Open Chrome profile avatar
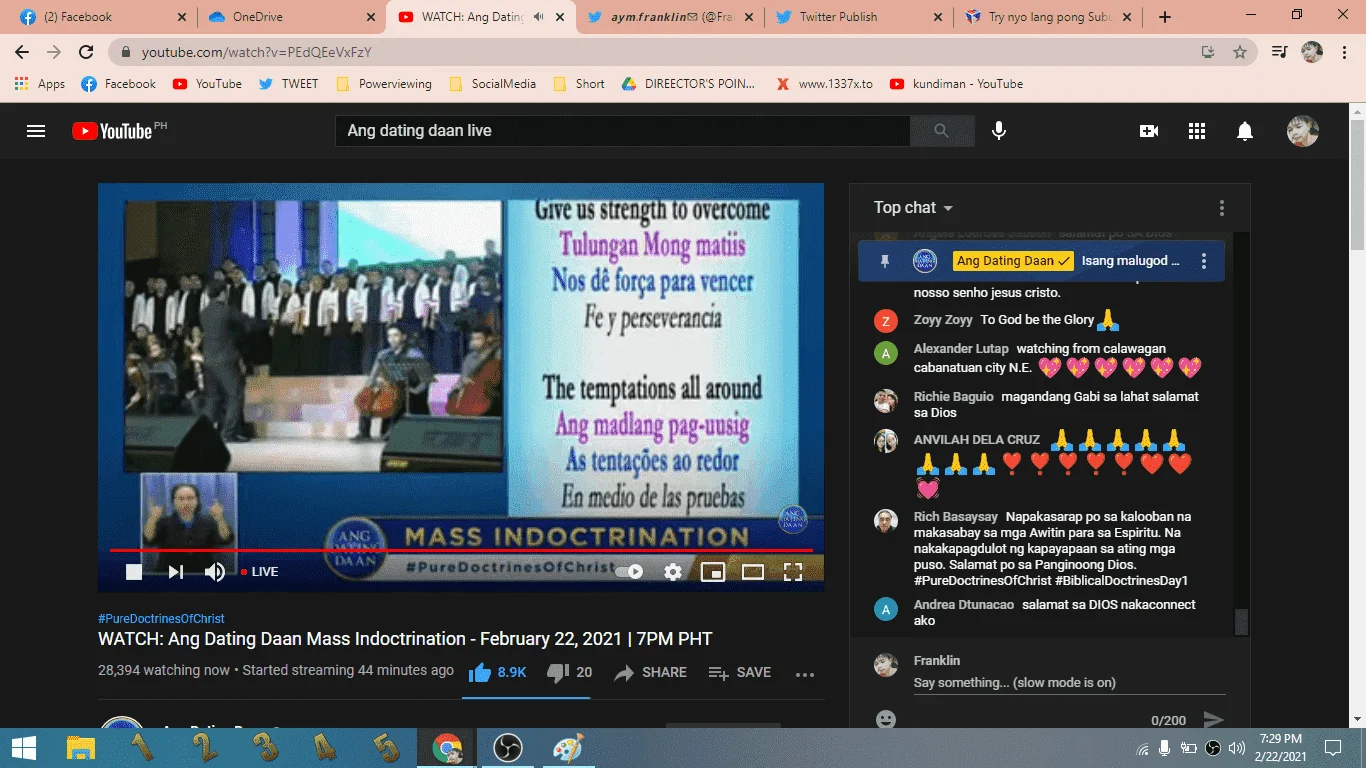 [x=1312, y=52]
